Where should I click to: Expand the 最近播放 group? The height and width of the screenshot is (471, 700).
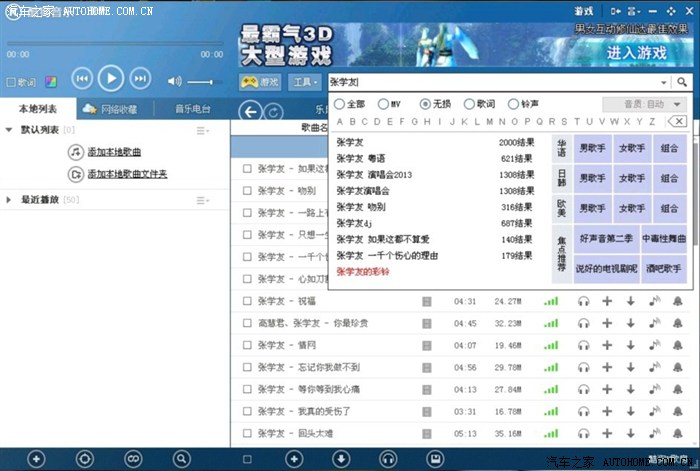point(8,200)
